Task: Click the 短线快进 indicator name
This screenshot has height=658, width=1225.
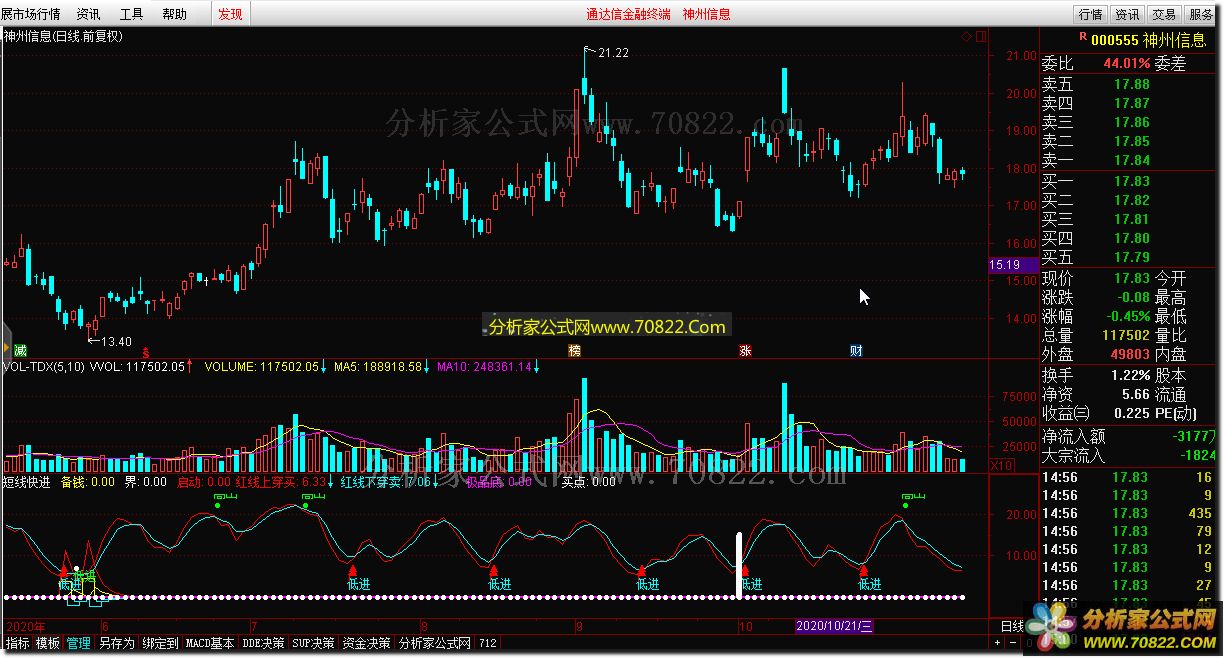Action: [x=26, y=481]
